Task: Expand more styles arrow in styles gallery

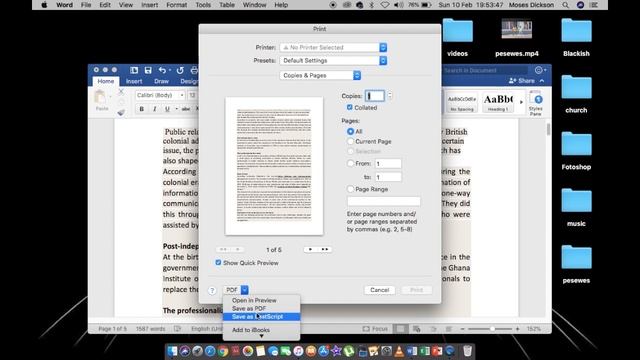Action: [521, 102]
